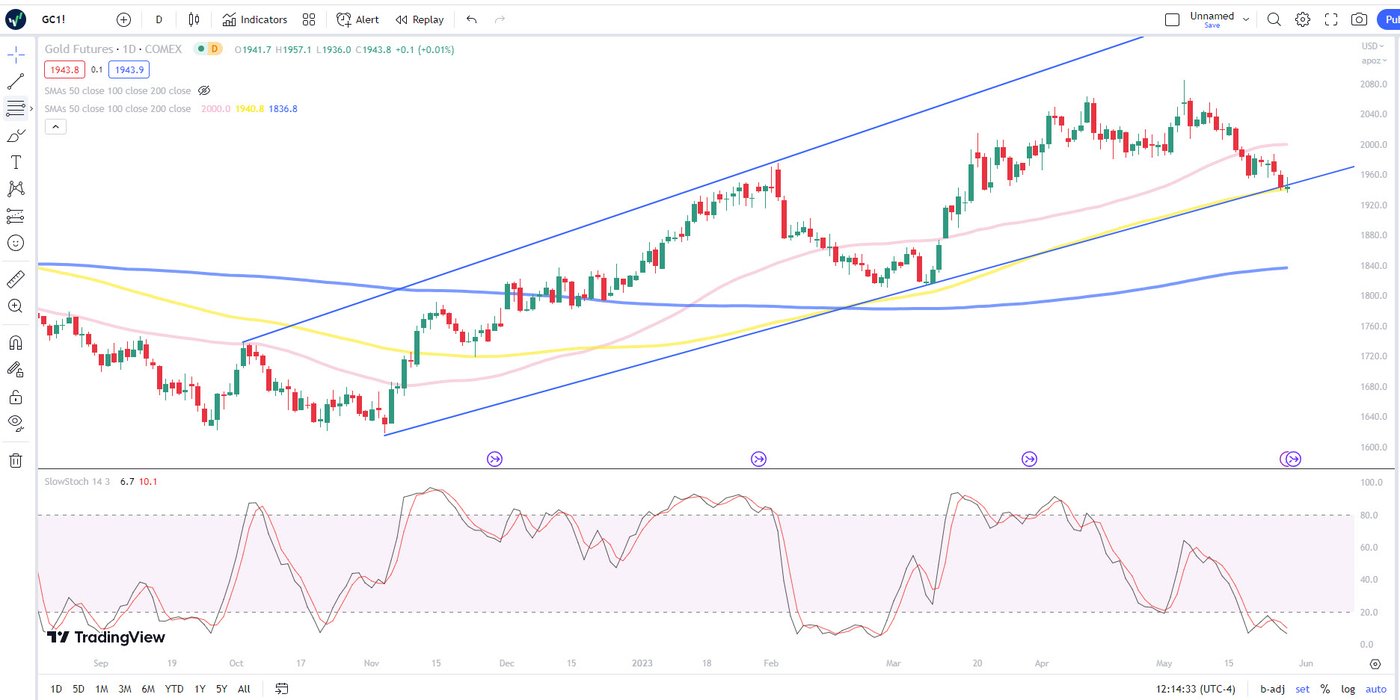Select the YTD time range

click(x=174, y=689)
